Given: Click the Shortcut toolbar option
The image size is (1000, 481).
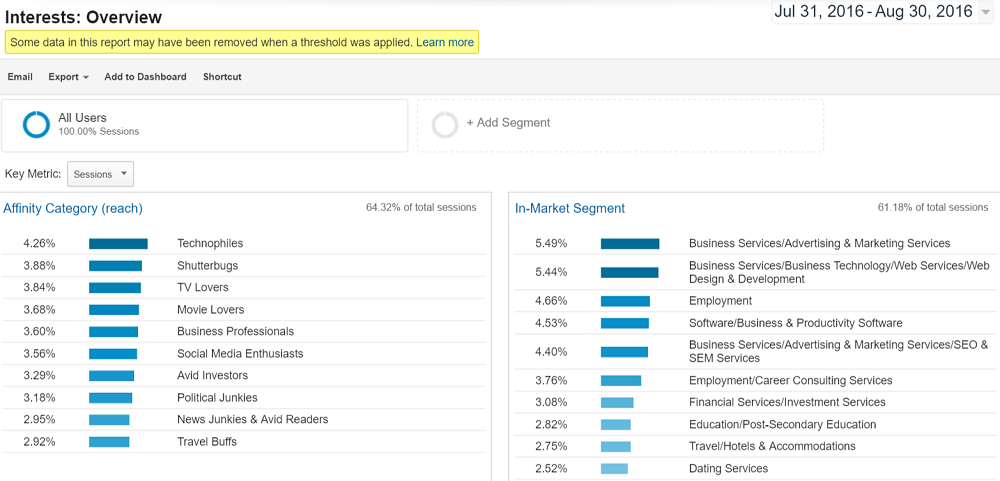Looking at the screenshot, I should [x=222, y=77].
